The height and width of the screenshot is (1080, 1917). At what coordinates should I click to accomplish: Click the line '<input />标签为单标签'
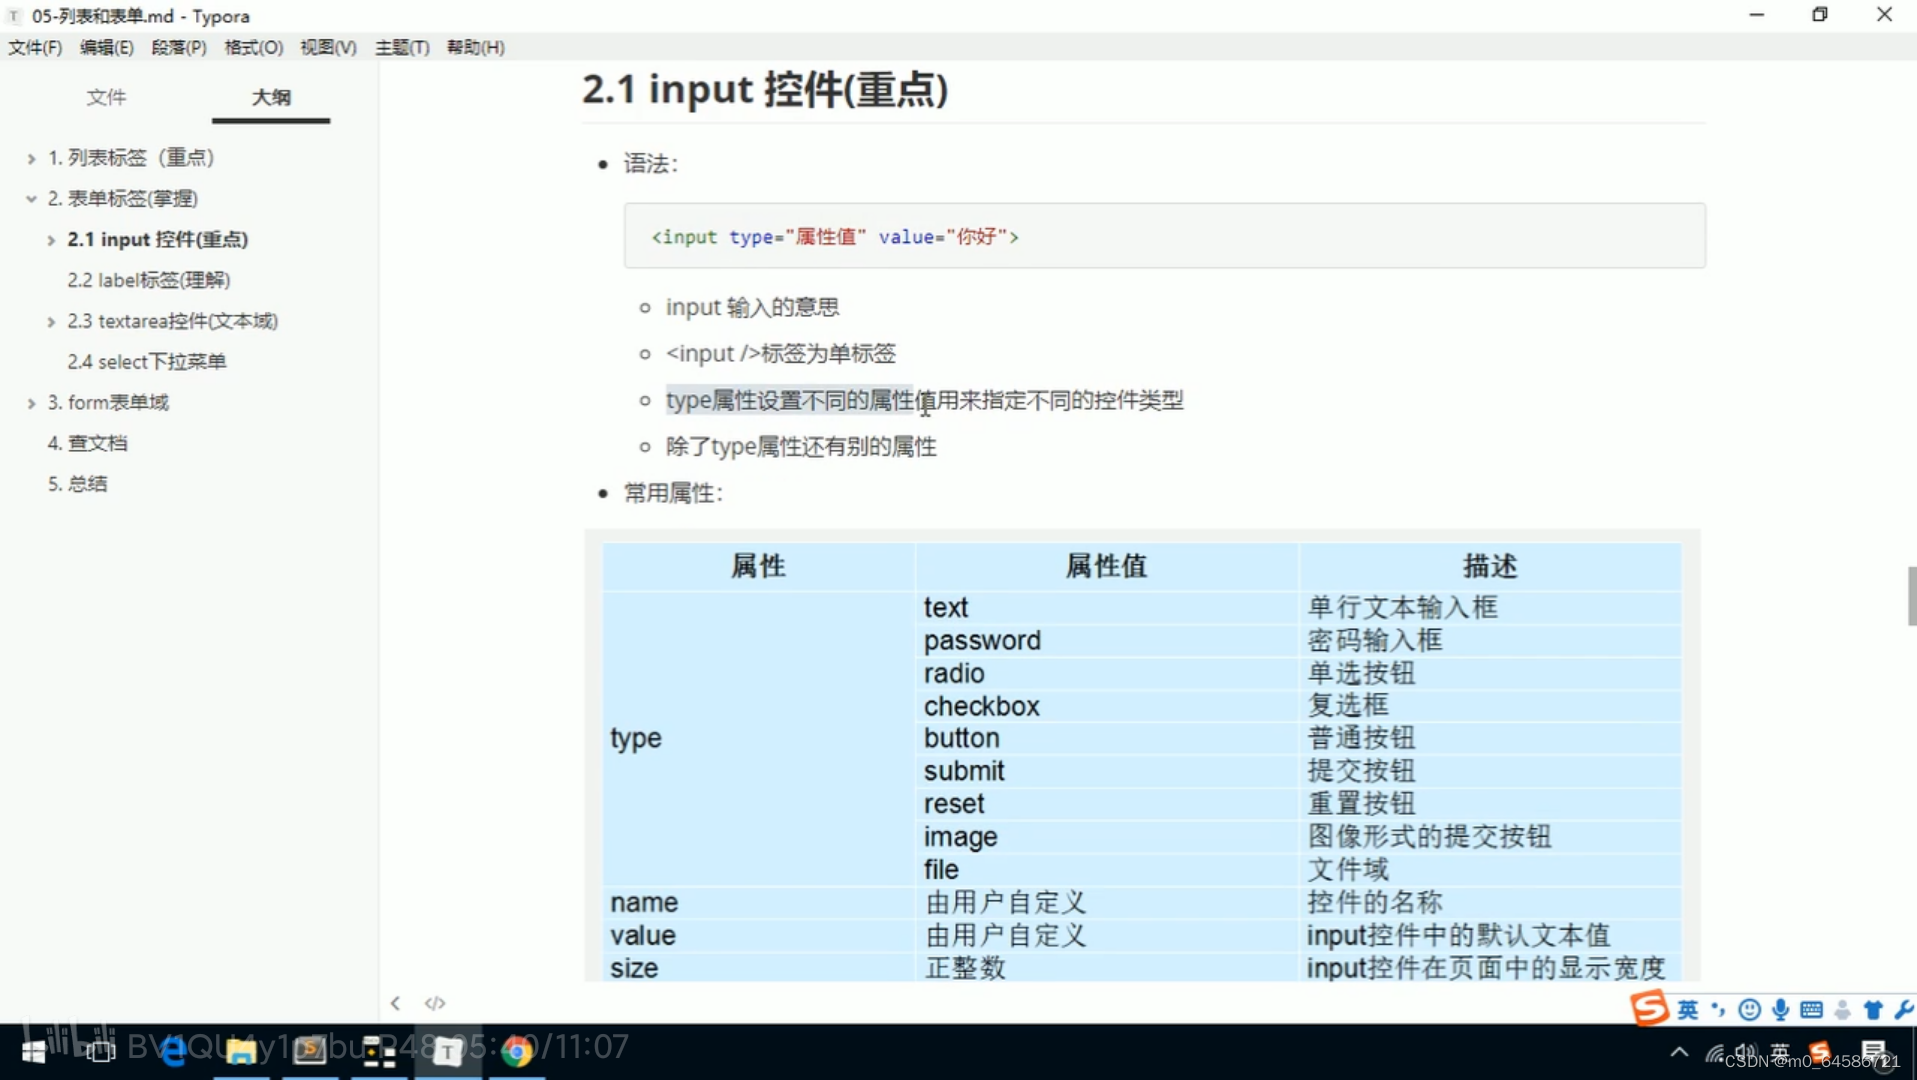781,353
